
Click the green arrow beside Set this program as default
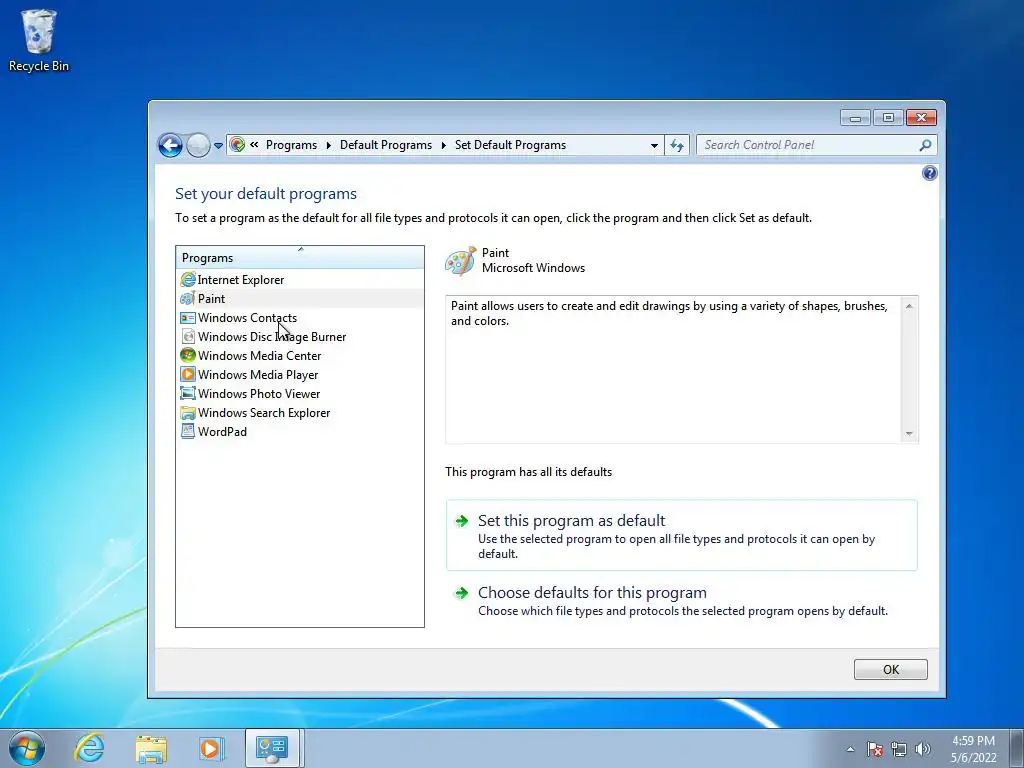coord(462,521)
